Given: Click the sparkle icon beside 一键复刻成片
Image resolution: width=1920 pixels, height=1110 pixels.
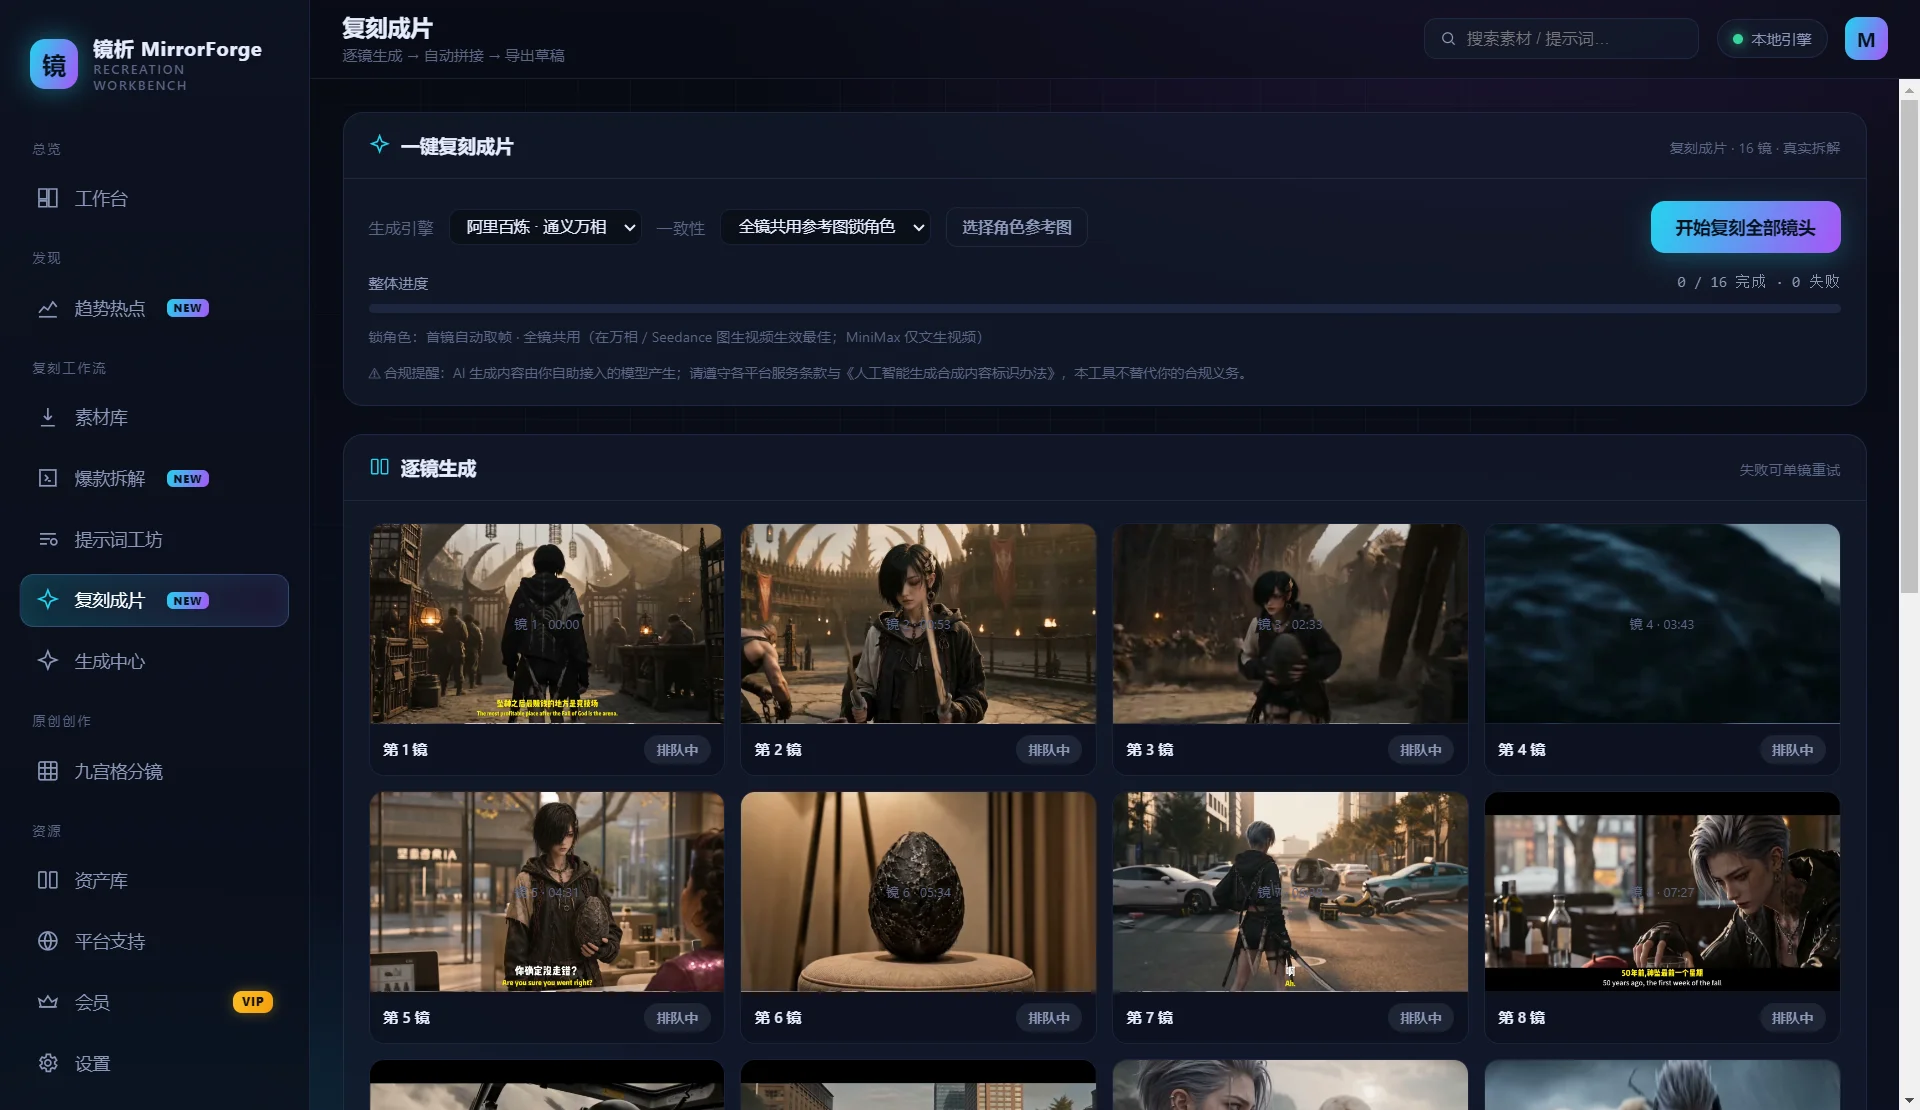Looking at the screenshot, I should (x=379, y=145).
